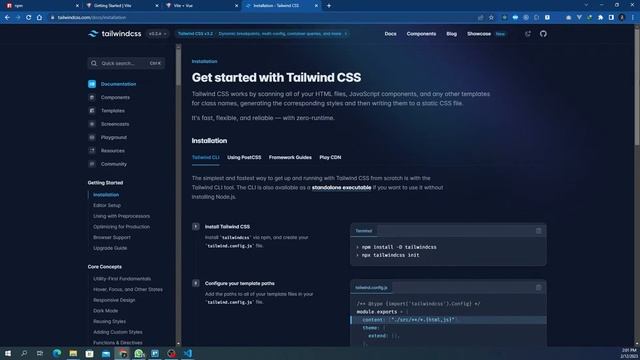Screen dimensions: 640x360
Task: Open Adding Custom Styles sidebar link
Action: coord(118,332)
